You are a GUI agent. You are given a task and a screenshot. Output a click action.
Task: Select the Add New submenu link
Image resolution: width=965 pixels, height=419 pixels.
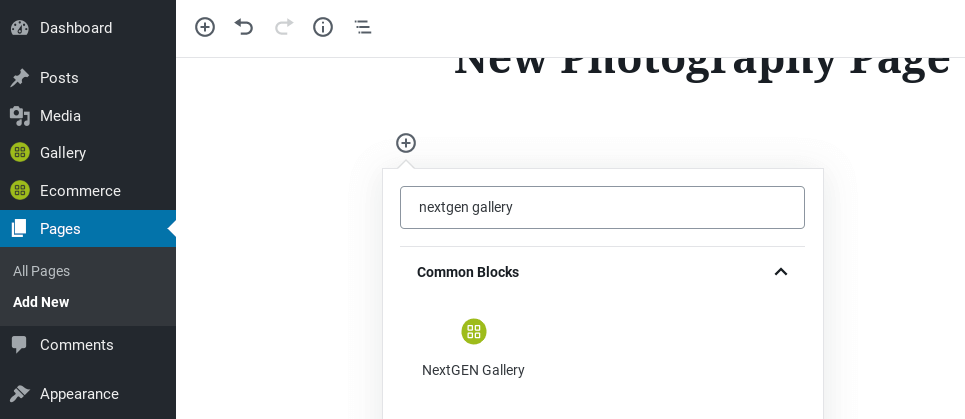[41, 302]
